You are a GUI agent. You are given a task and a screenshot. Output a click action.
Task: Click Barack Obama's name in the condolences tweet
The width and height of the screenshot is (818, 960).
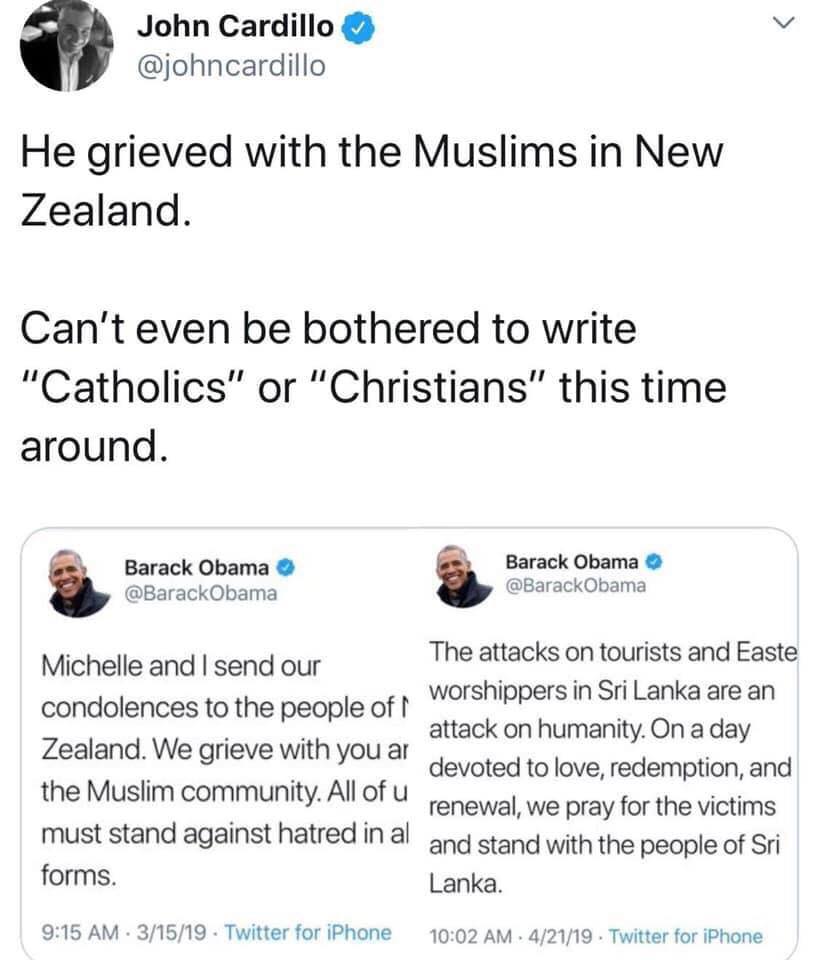(196, 568)
